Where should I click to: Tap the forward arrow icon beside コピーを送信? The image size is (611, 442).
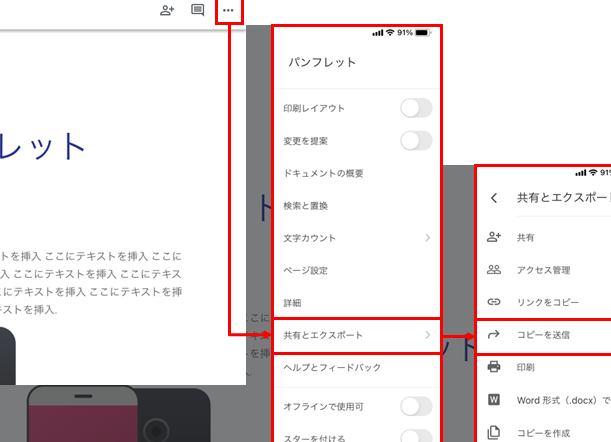pyautogui.click(x=494, y=334)
